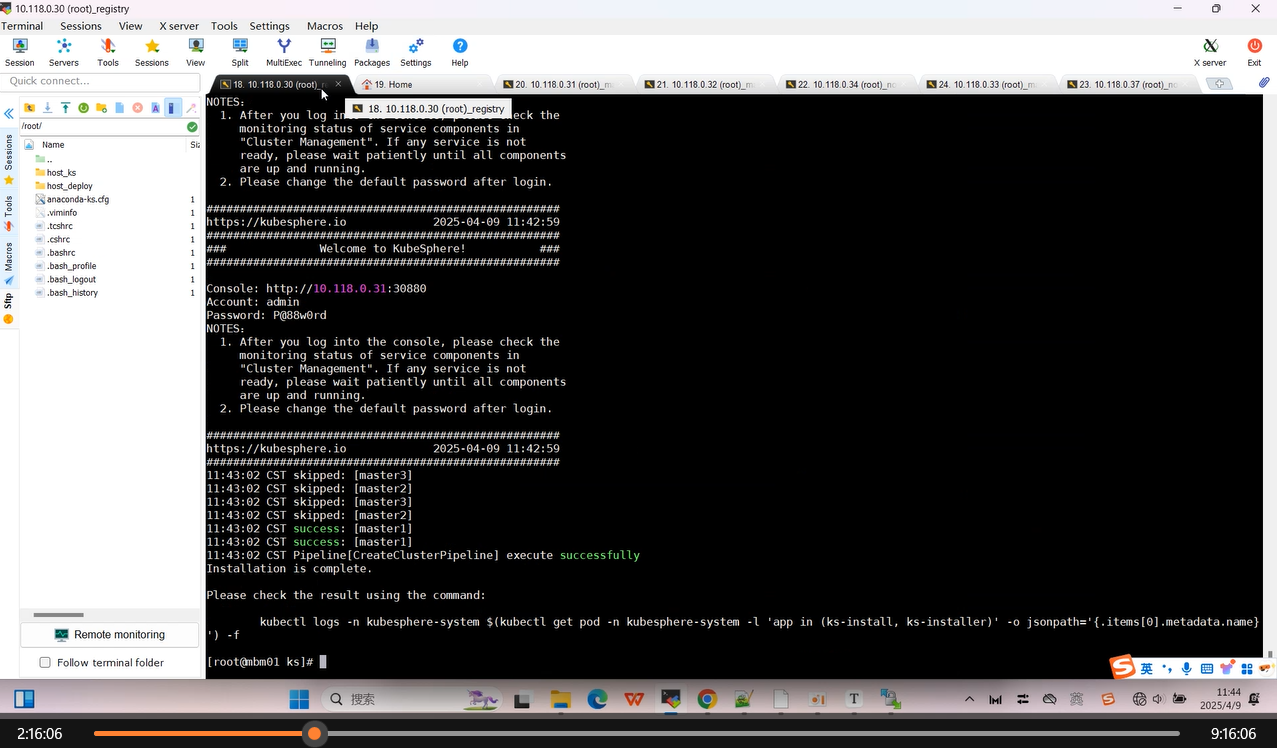Open the Packages manager icon

[x=371, y=51]
